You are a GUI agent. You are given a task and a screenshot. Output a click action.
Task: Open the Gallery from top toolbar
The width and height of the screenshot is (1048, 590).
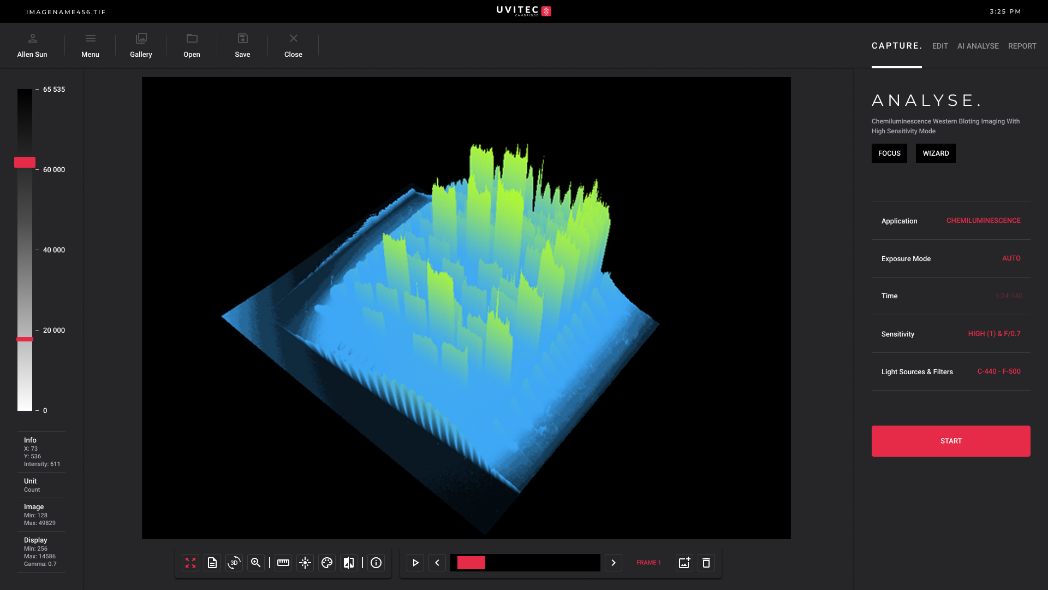[141, 46]
